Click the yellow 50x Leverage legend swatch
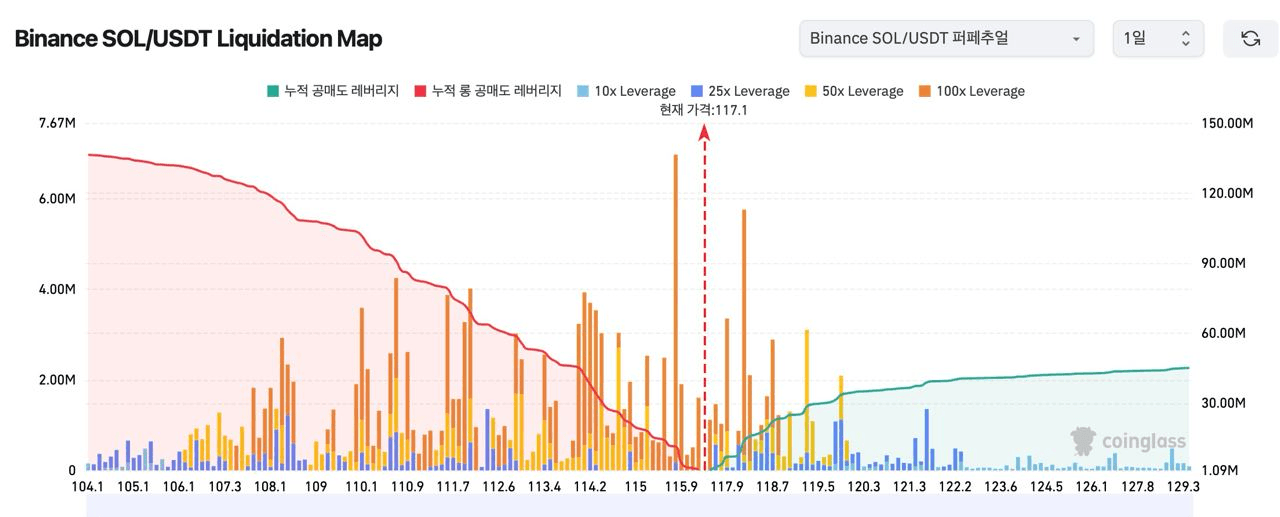The width and height of the screenshot is (1280, 517). point(810,91)
